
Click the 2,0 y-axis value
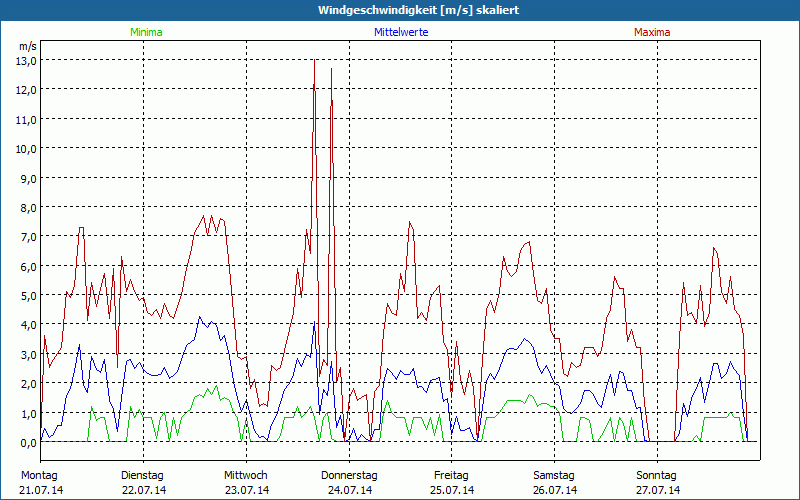click(x=29, y=384)
